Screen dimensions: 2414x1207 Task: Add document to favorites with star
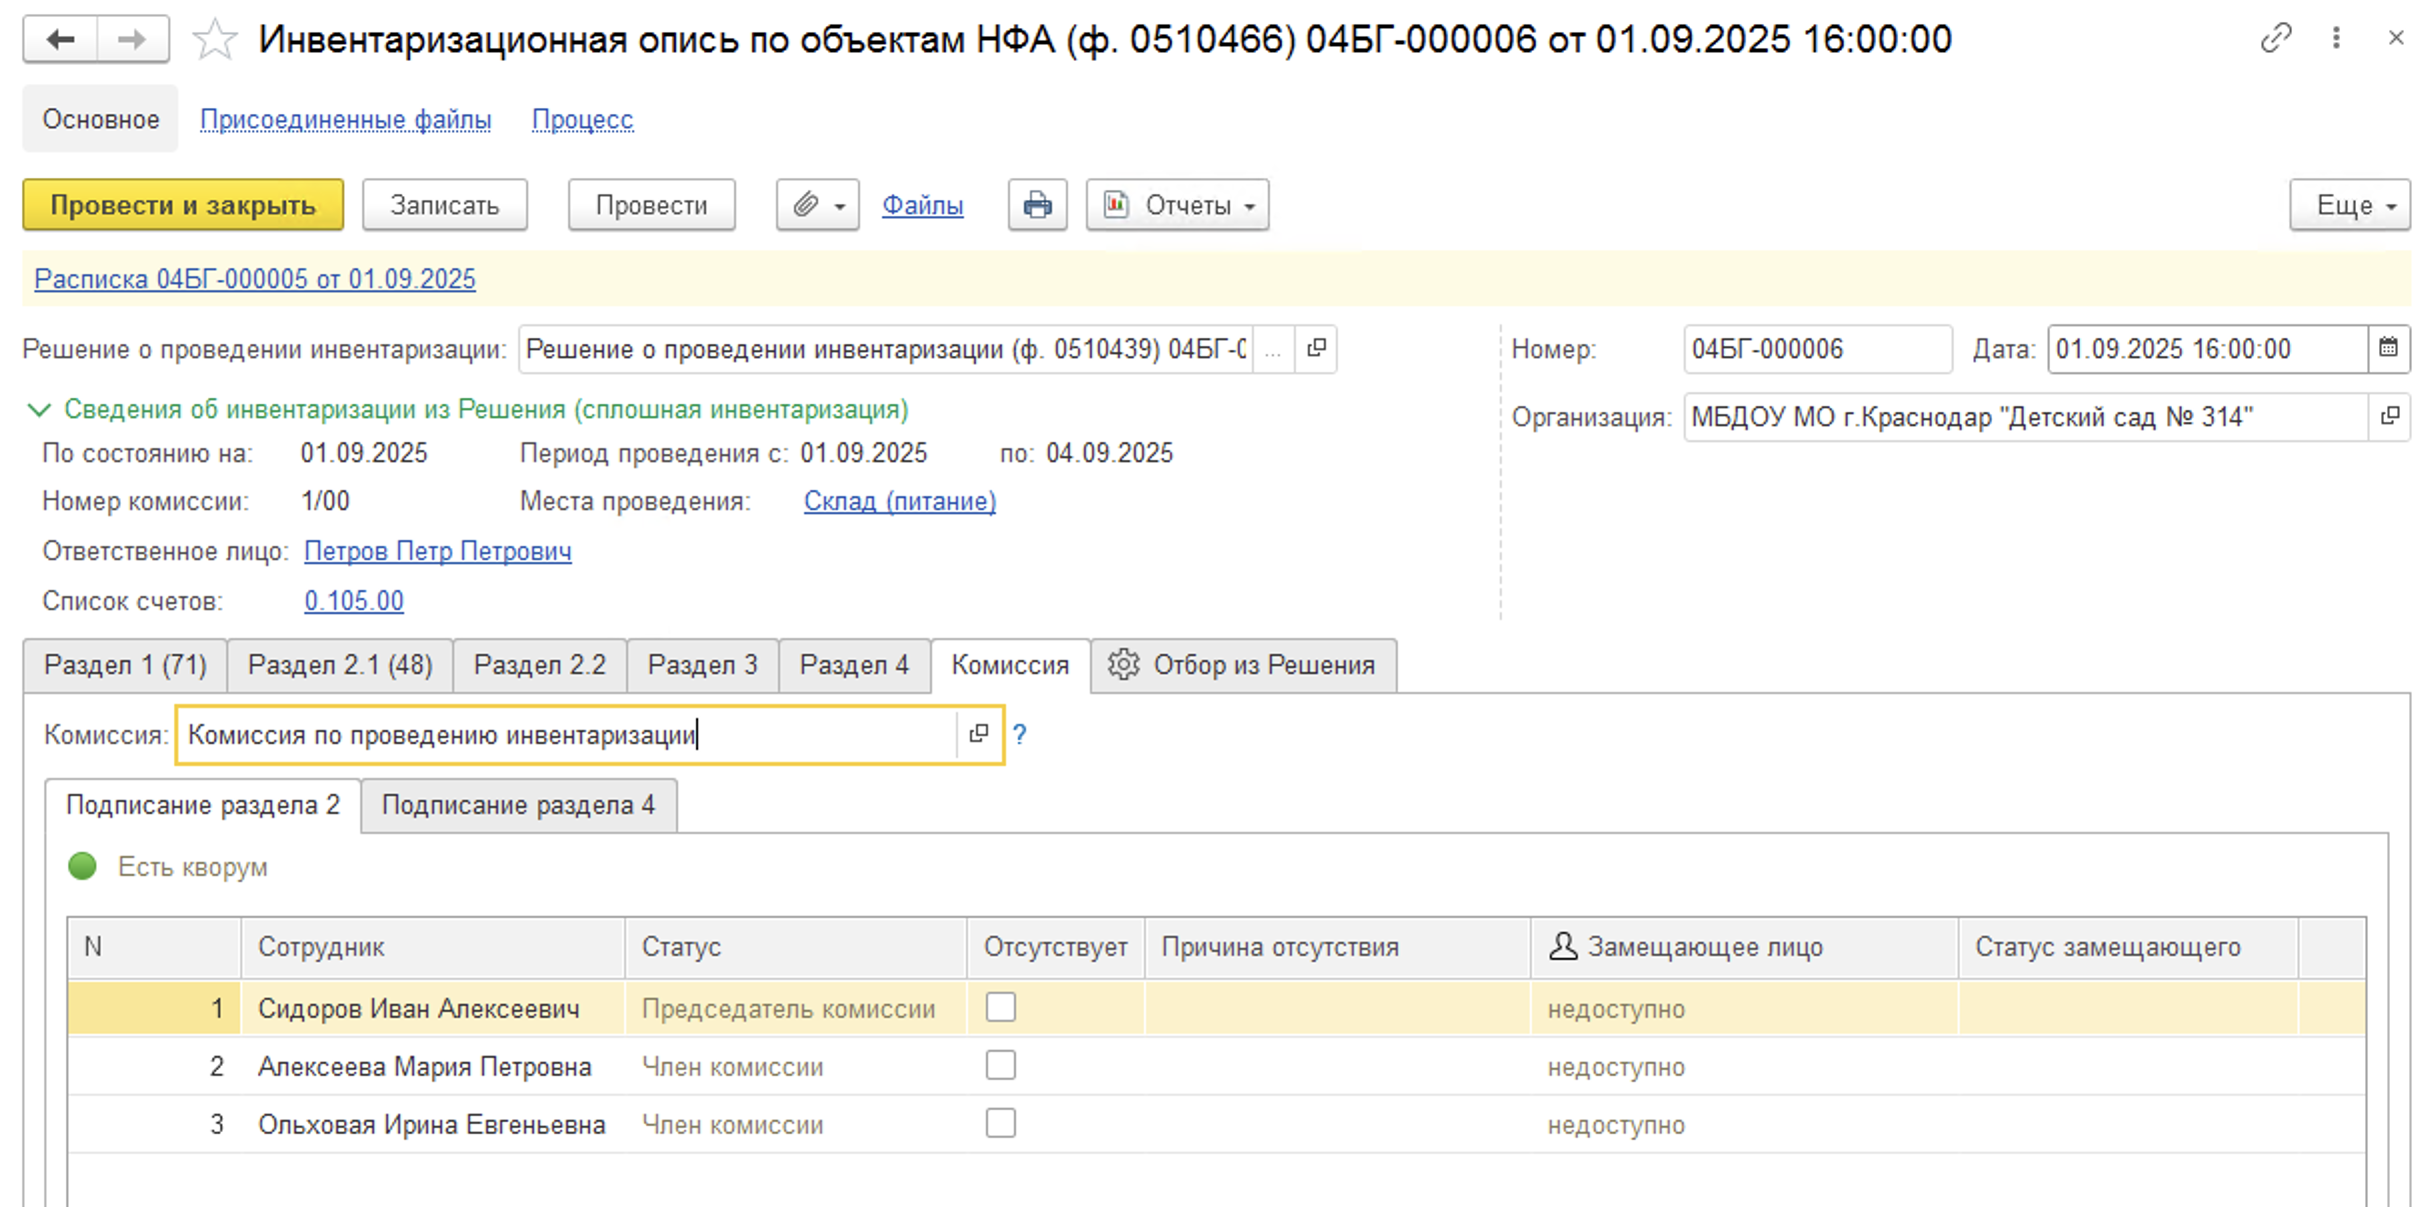(214, 40)
